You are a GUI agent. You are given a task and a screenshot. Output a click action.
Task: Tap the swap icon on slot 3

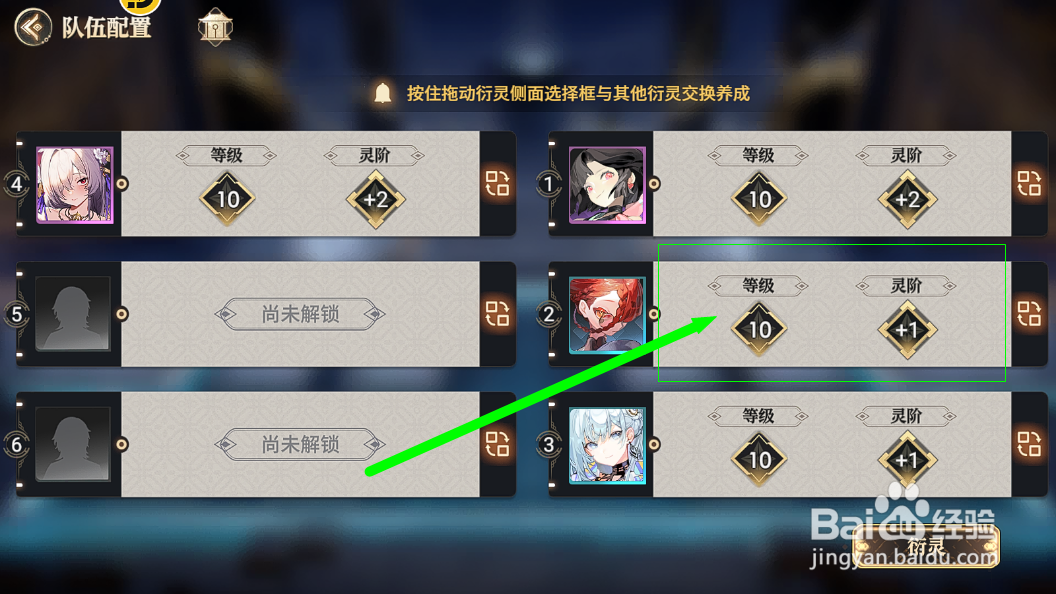click(x=1029, y=444)
